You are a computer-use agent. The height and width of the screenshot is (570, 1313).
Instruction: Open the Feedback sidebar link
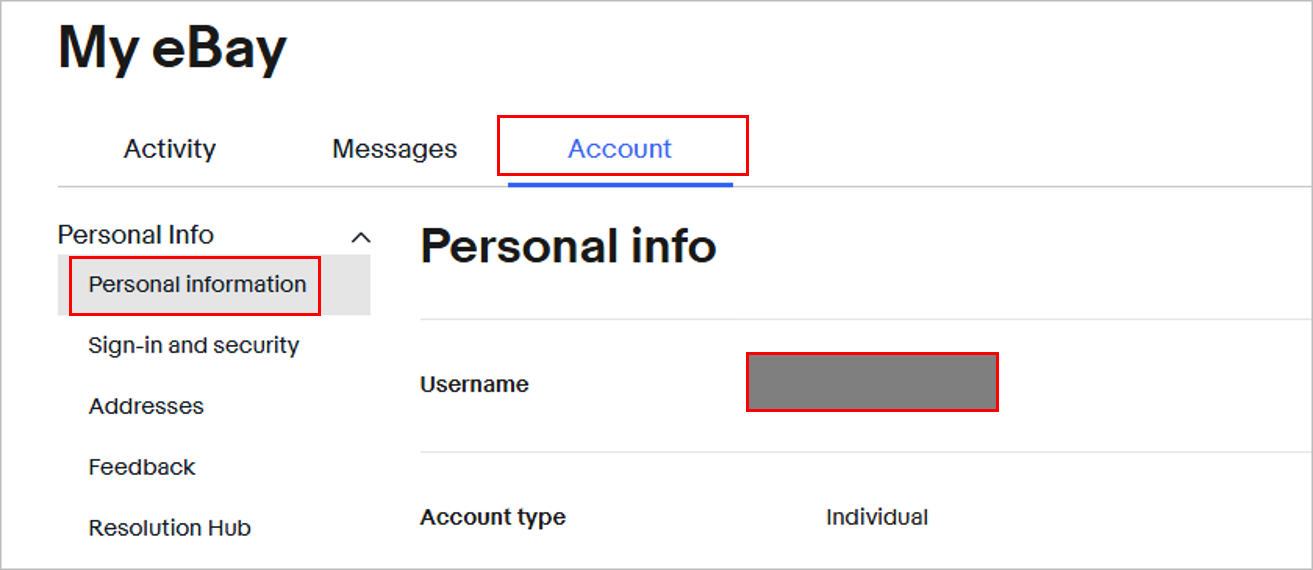point(142,467)
